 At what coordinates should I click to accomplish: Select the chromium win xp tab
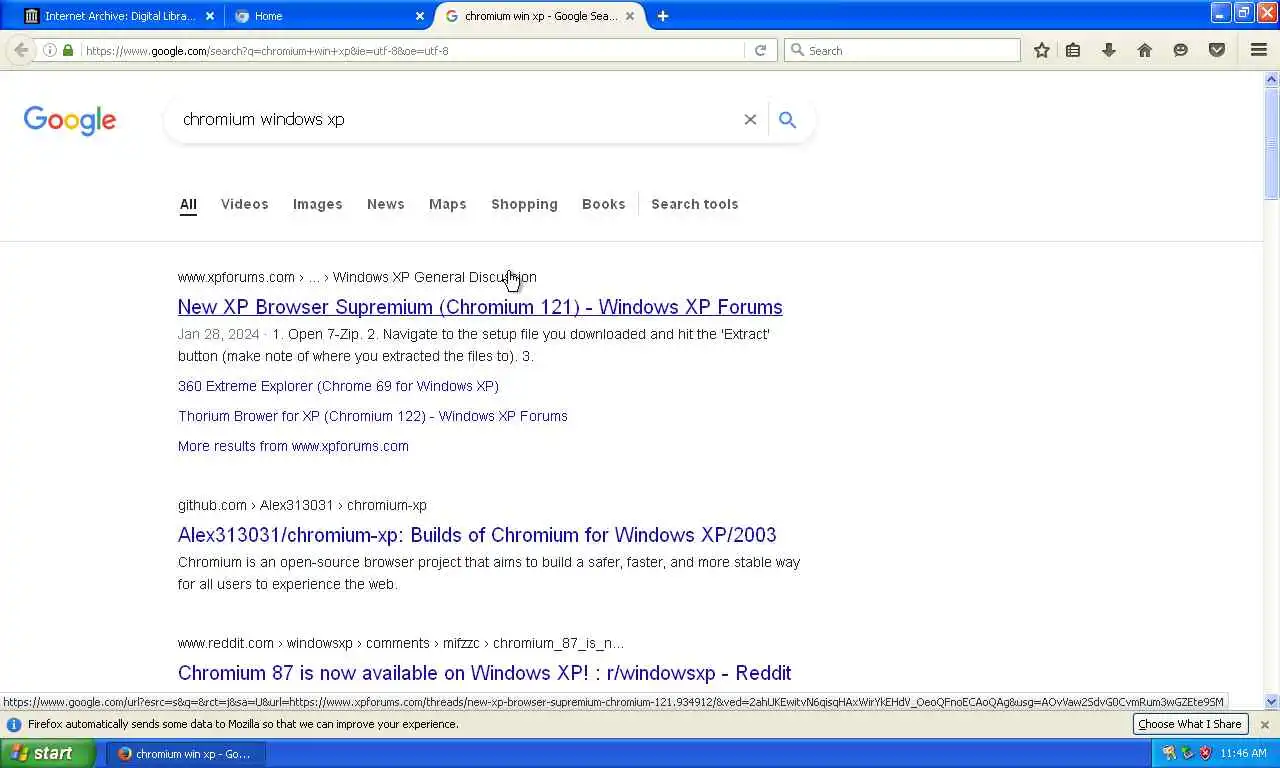pos(540,16)
